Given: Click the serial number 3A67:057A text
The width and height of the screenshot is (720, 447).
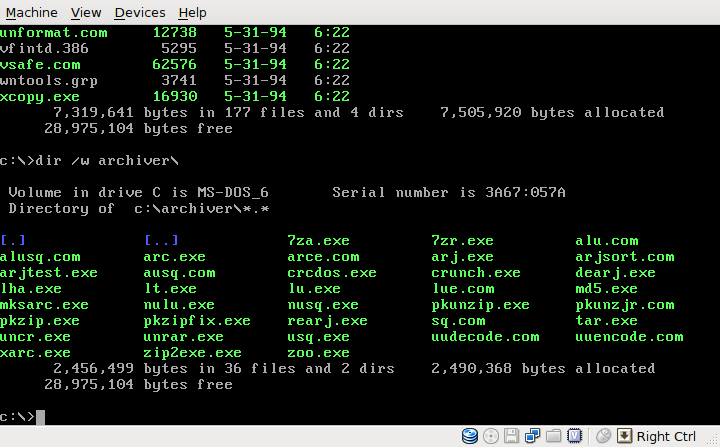Looking at the screenshot, I should [x=526, y=192].
